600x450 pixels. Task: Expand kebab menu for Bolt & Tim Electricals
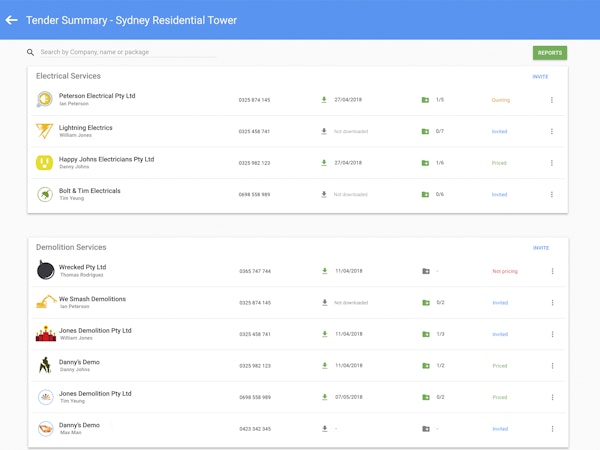pos(552,194)
